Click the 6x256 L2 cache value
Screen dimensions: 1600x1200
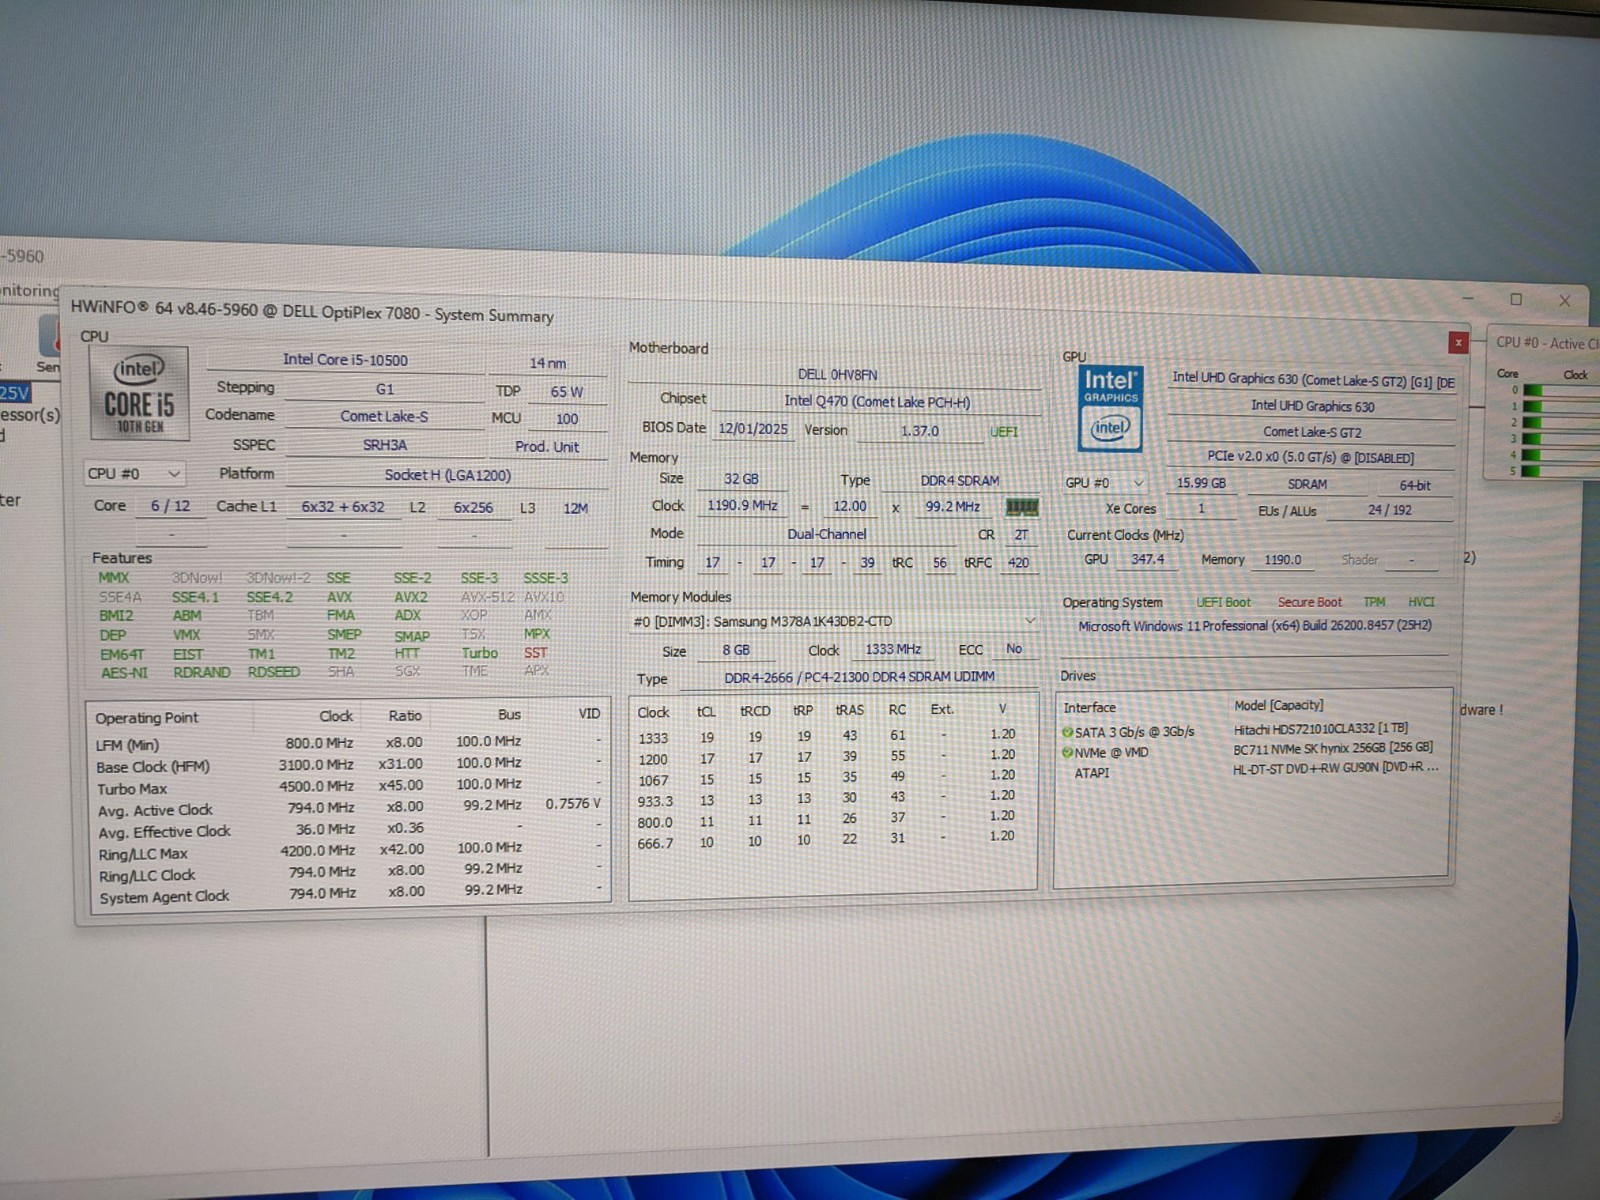(473, 508)
